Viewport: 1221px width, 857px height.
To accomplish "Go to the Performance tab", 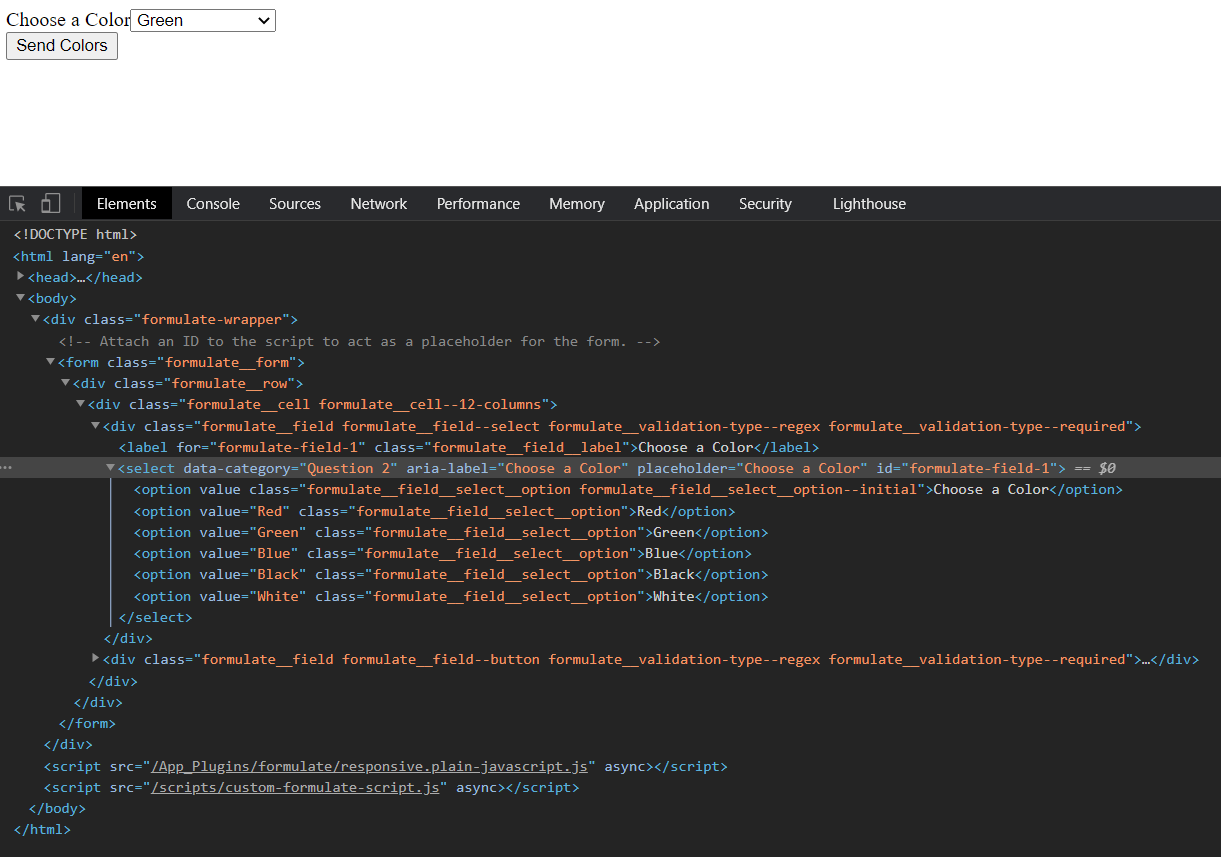I will click(478, 204).
